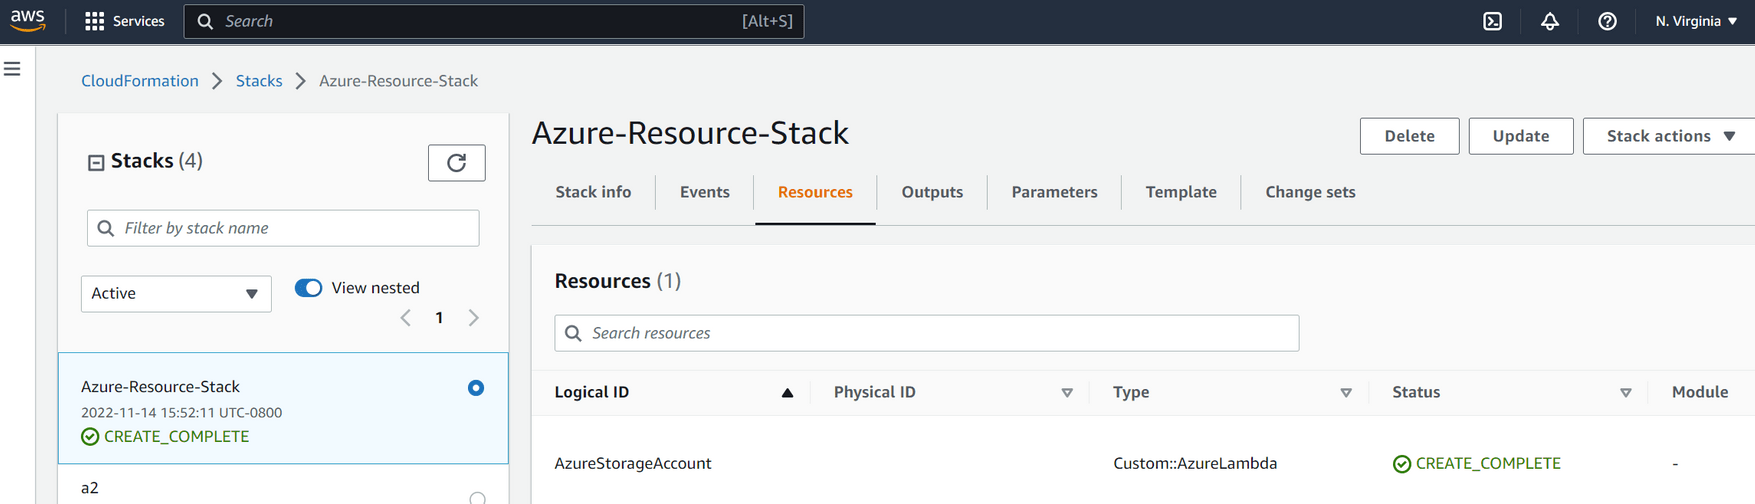Launch the CloudShell terminal icon

1492,21
